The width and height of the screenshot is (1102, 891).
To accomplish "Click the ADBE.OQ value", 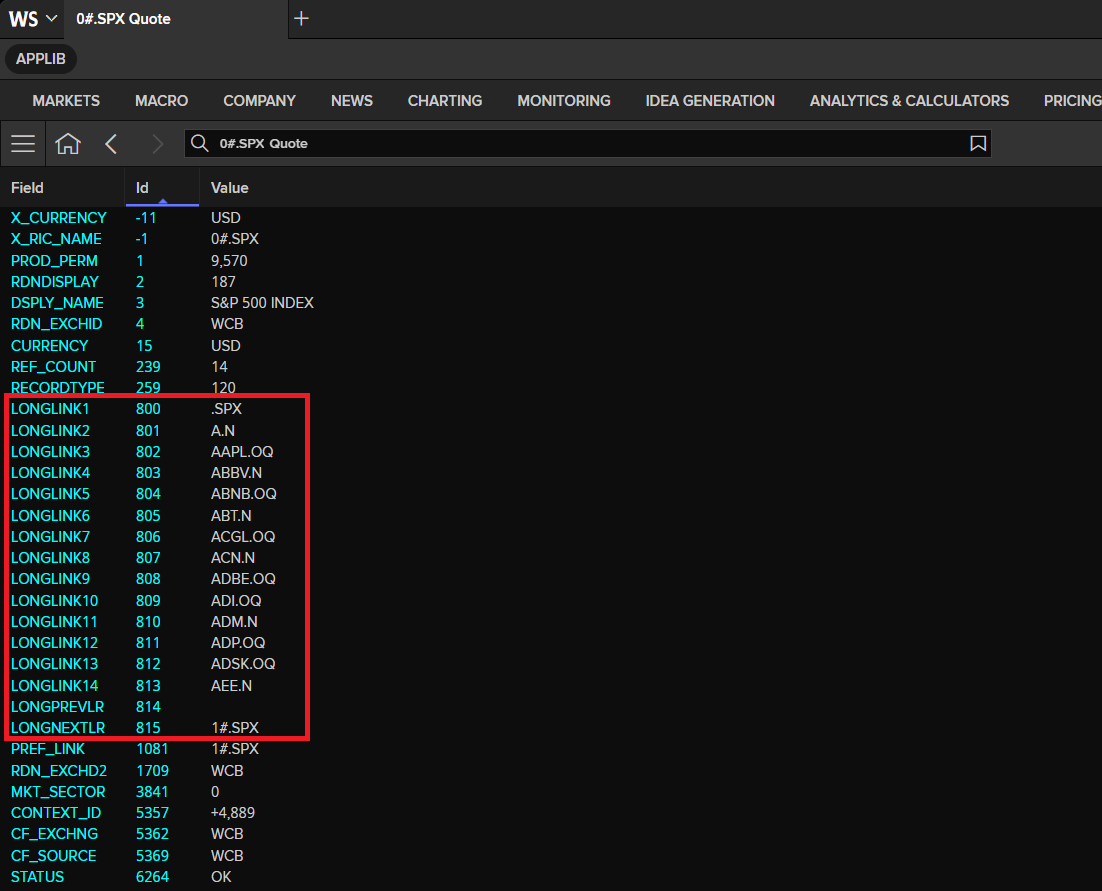I will (x=243, y=579).
